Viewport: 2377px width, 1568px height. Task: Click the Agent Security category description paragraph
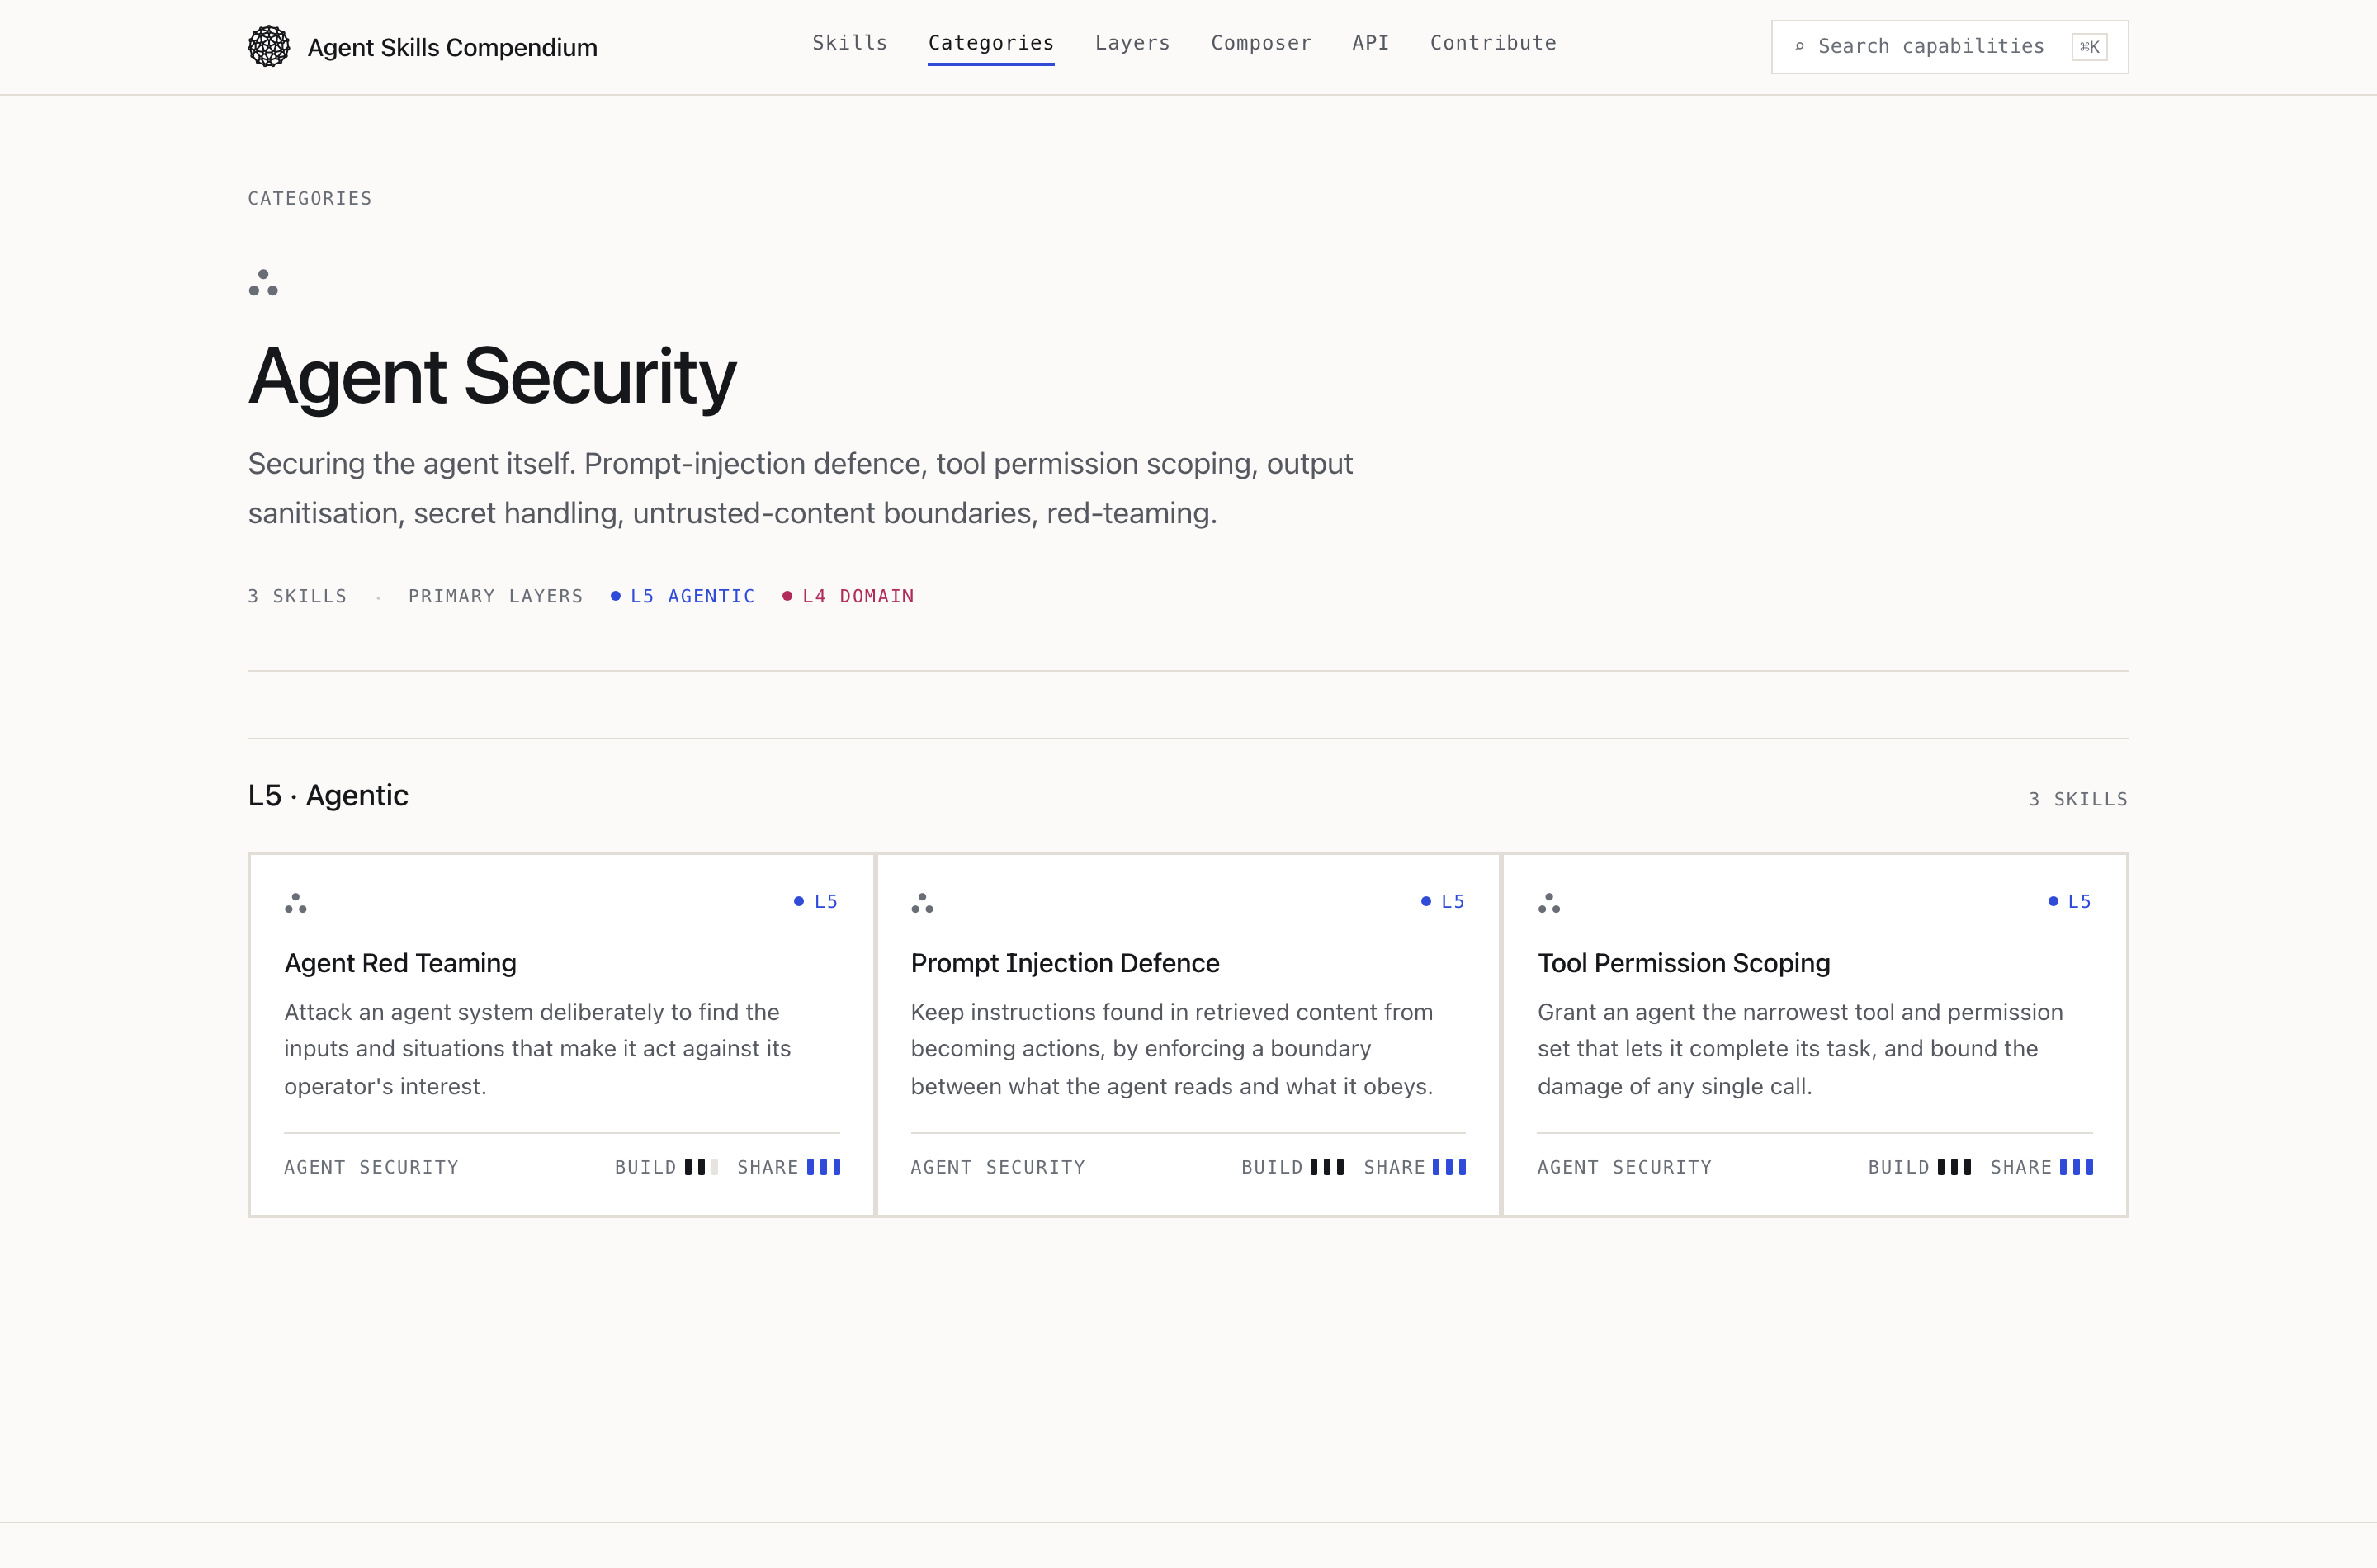click(x=800, y=488)
